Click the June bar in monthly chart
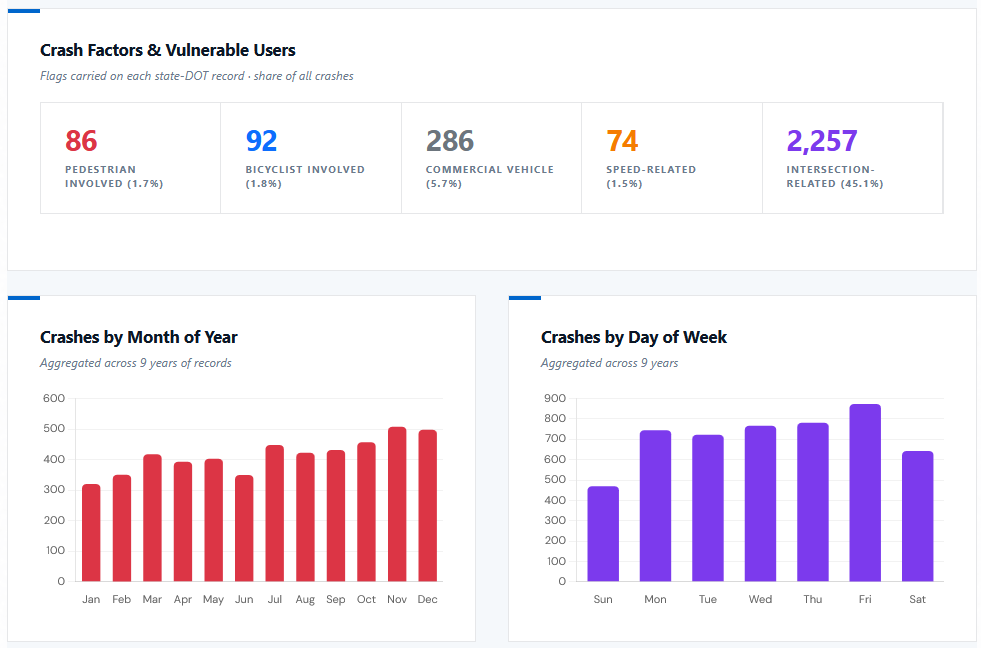981x648 pixels. pyautogui.click(x=244, y=529)
